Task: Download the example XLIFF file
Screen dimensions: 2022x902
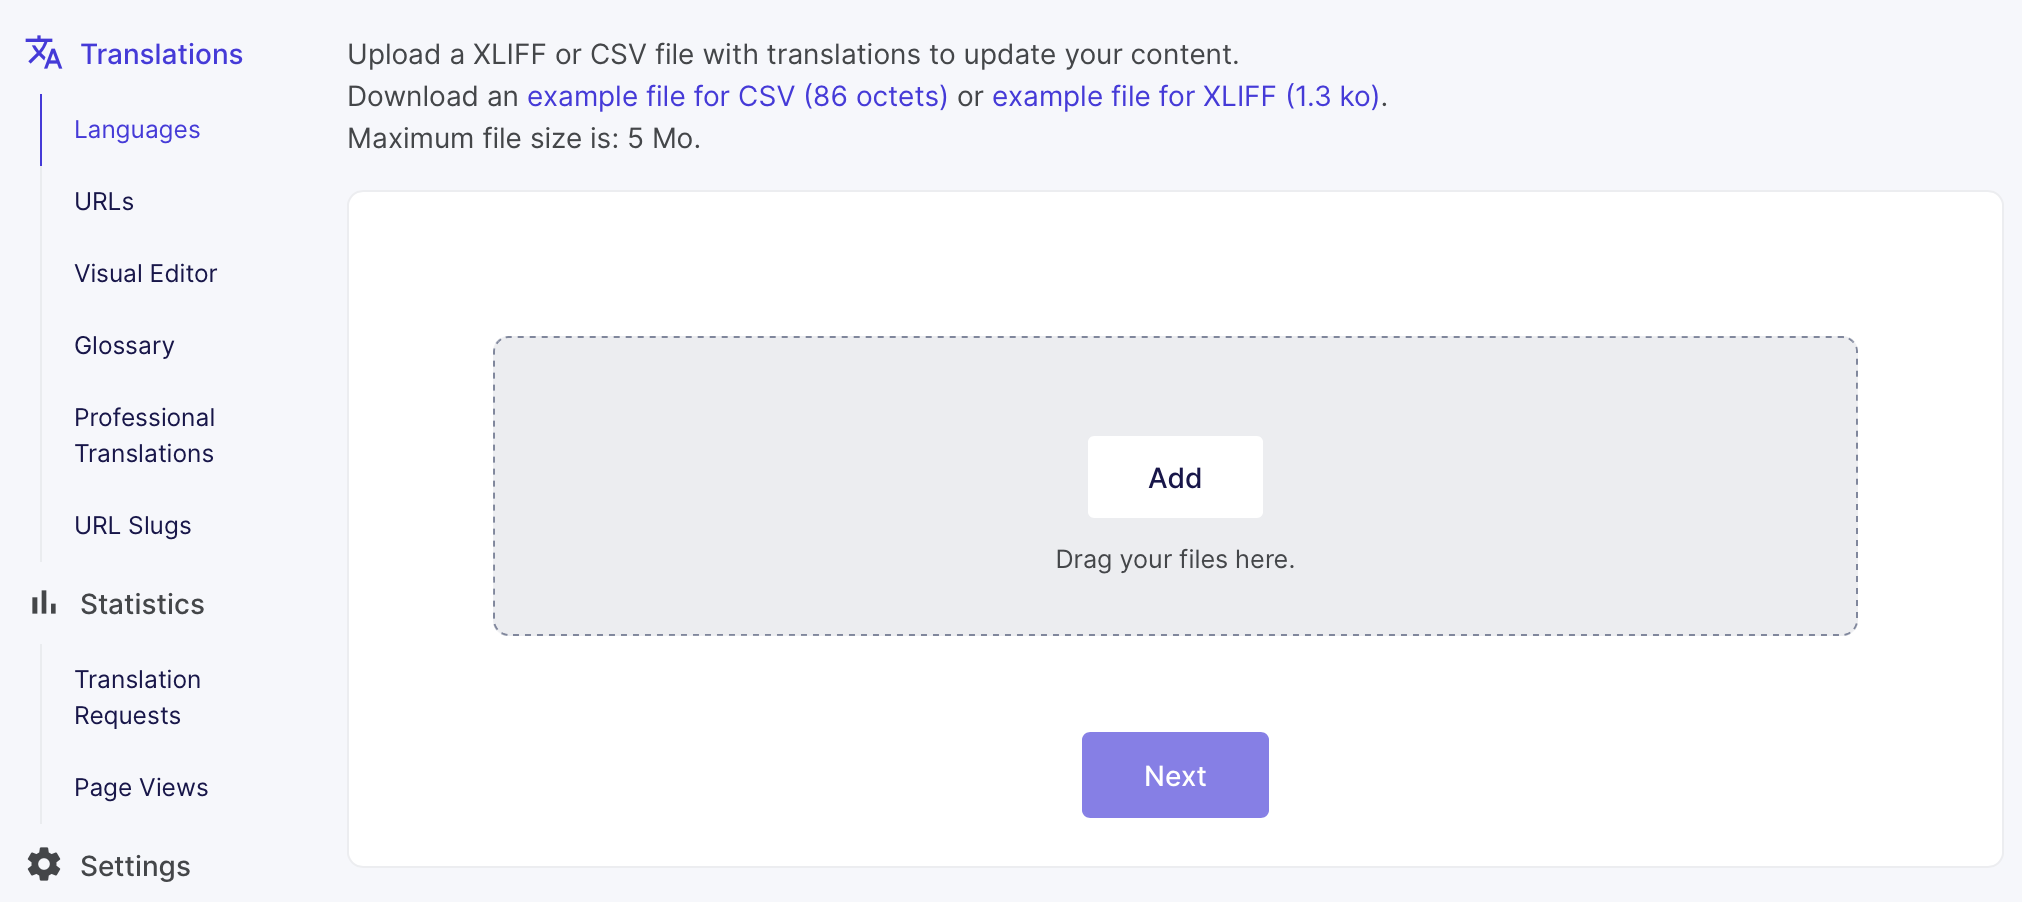Action: (1186, 96)
